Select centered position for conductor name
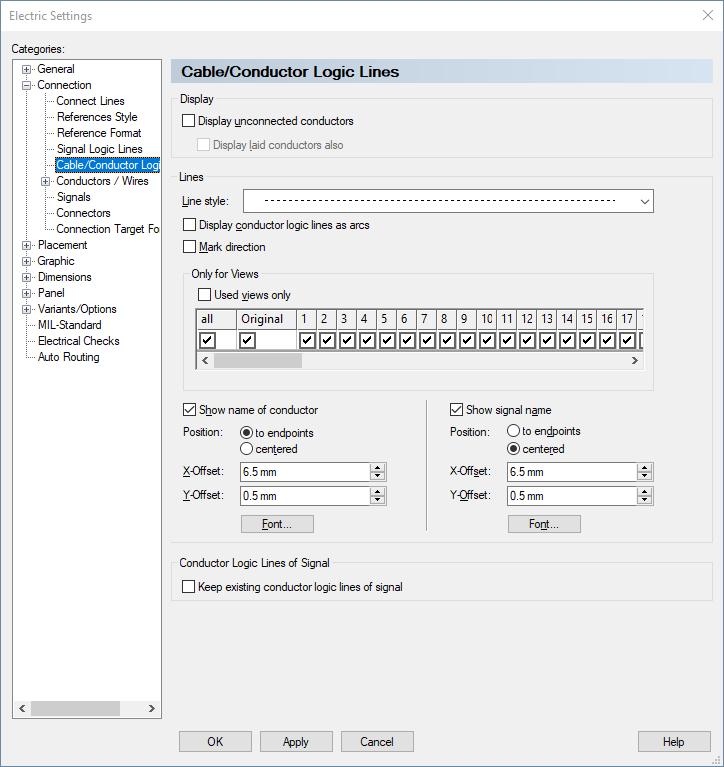Viewport: 724px width, 767px height. pos(247,449)
